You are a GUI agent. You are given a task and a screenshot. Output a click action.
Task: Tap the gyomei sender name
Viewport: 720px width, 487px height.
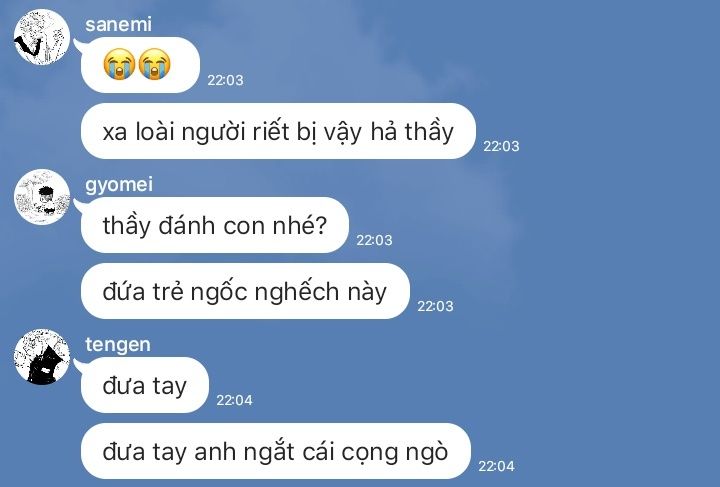tap(119, 185)
